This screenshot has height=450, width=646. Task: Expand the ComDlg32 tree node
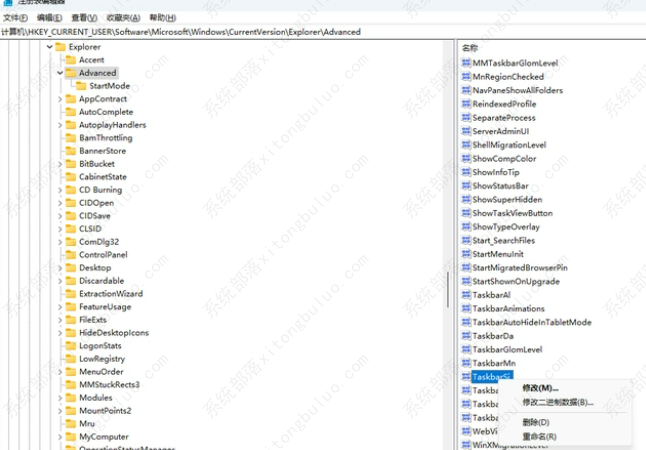[60, 242]
